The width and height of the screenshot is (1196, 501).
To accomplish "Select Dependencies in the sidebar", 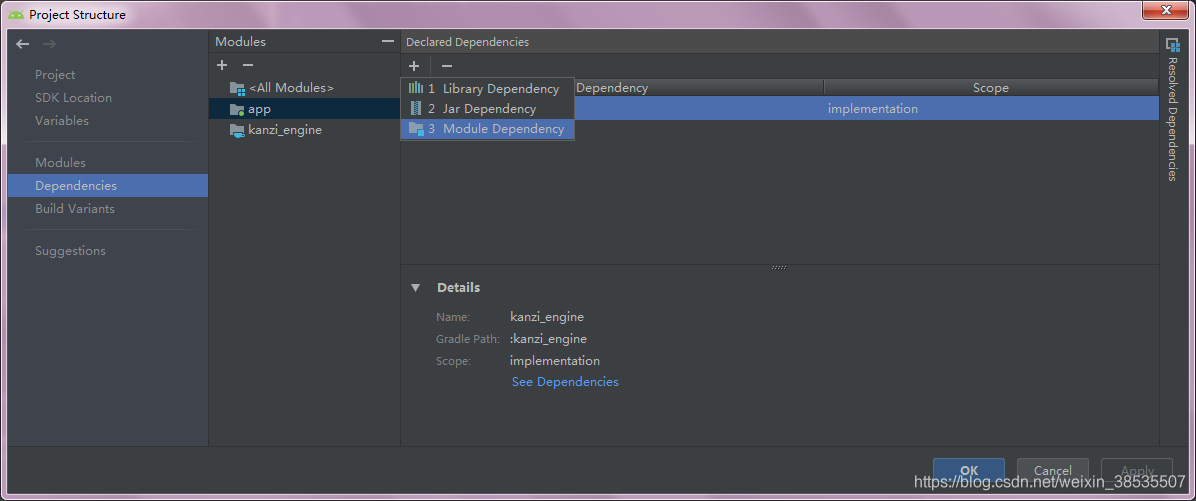I will click(108, 185).
